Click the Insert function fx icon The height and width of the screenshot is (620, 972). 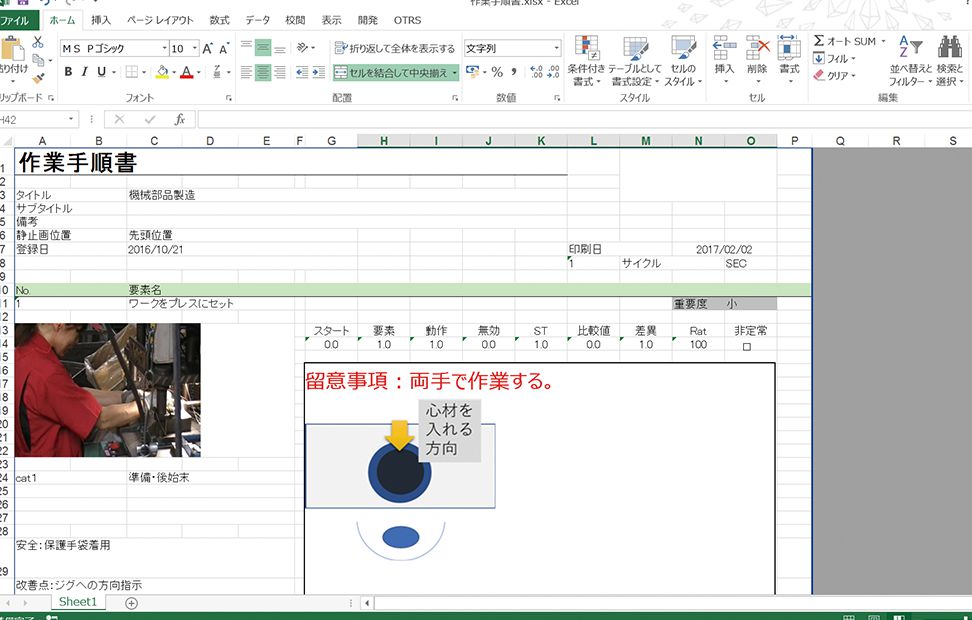coord(180,119)
